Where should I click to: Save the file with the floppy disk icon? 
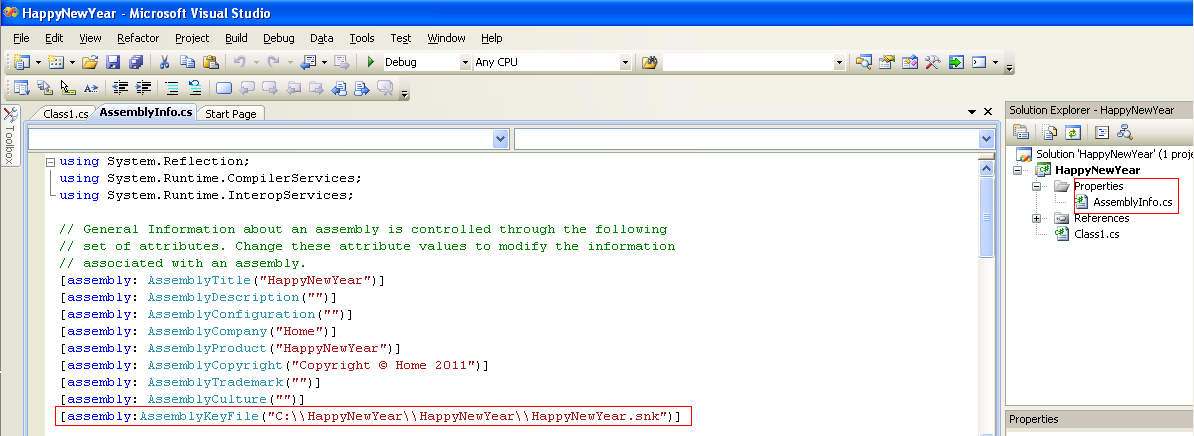(113, 62)
